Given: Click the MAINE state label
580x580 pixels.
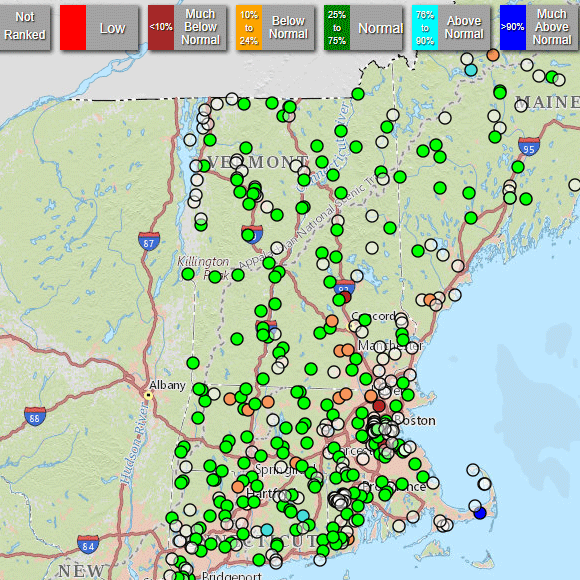Looking at the screenshot, I should (547, 102).
